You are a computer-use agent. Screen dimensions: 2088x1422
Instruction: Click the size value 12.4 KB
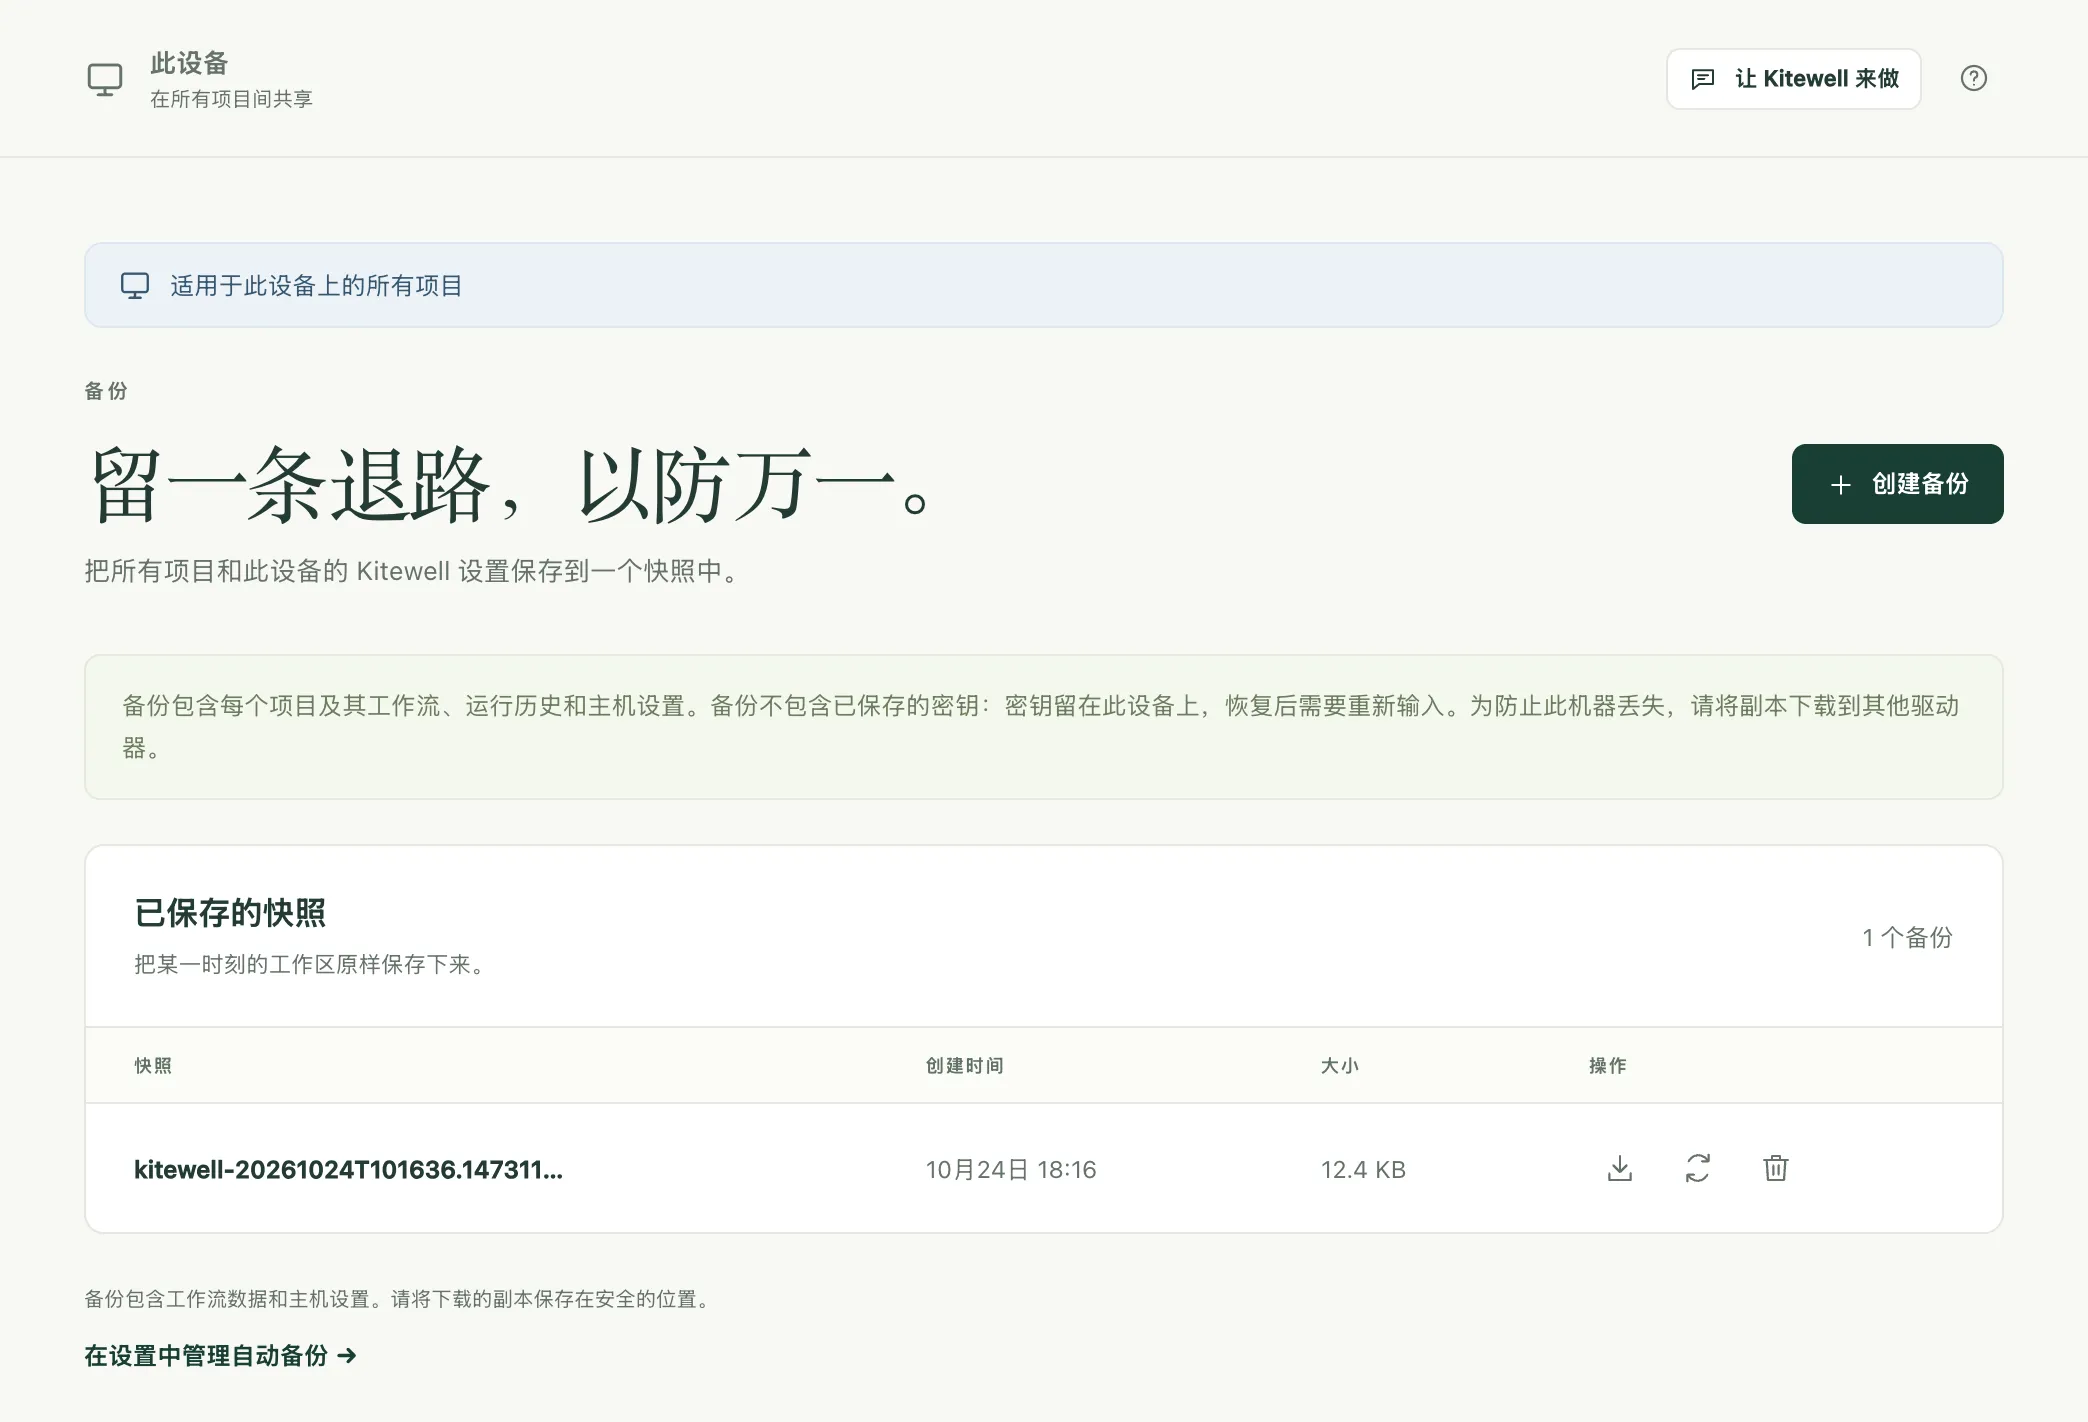1363,1169
